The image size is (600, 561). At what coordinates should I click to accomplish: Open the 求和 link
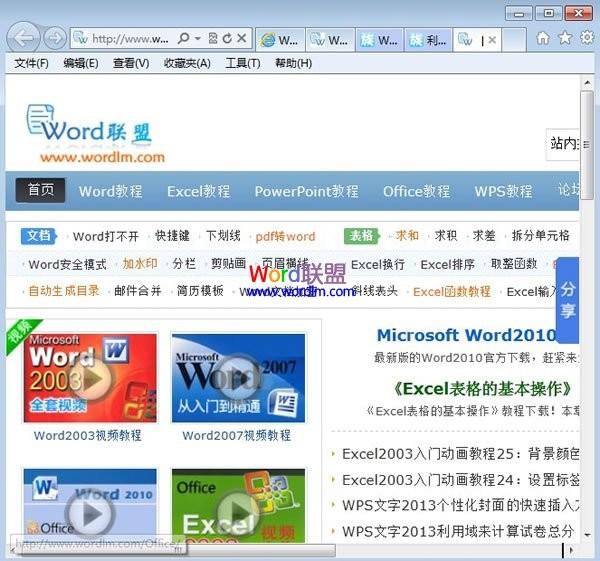coord(407,235)
